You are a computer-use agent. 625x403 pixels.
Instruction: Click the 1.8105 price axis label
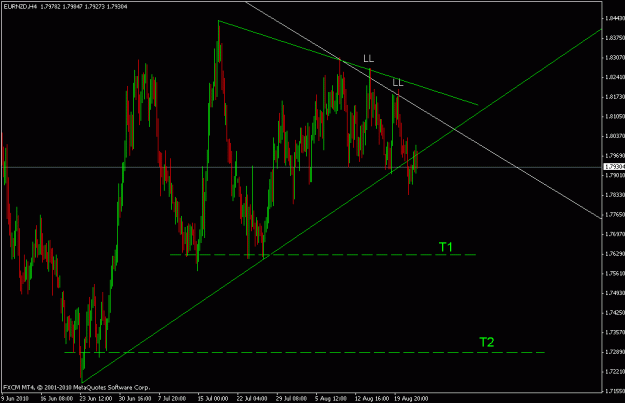[x=615, y=116]
